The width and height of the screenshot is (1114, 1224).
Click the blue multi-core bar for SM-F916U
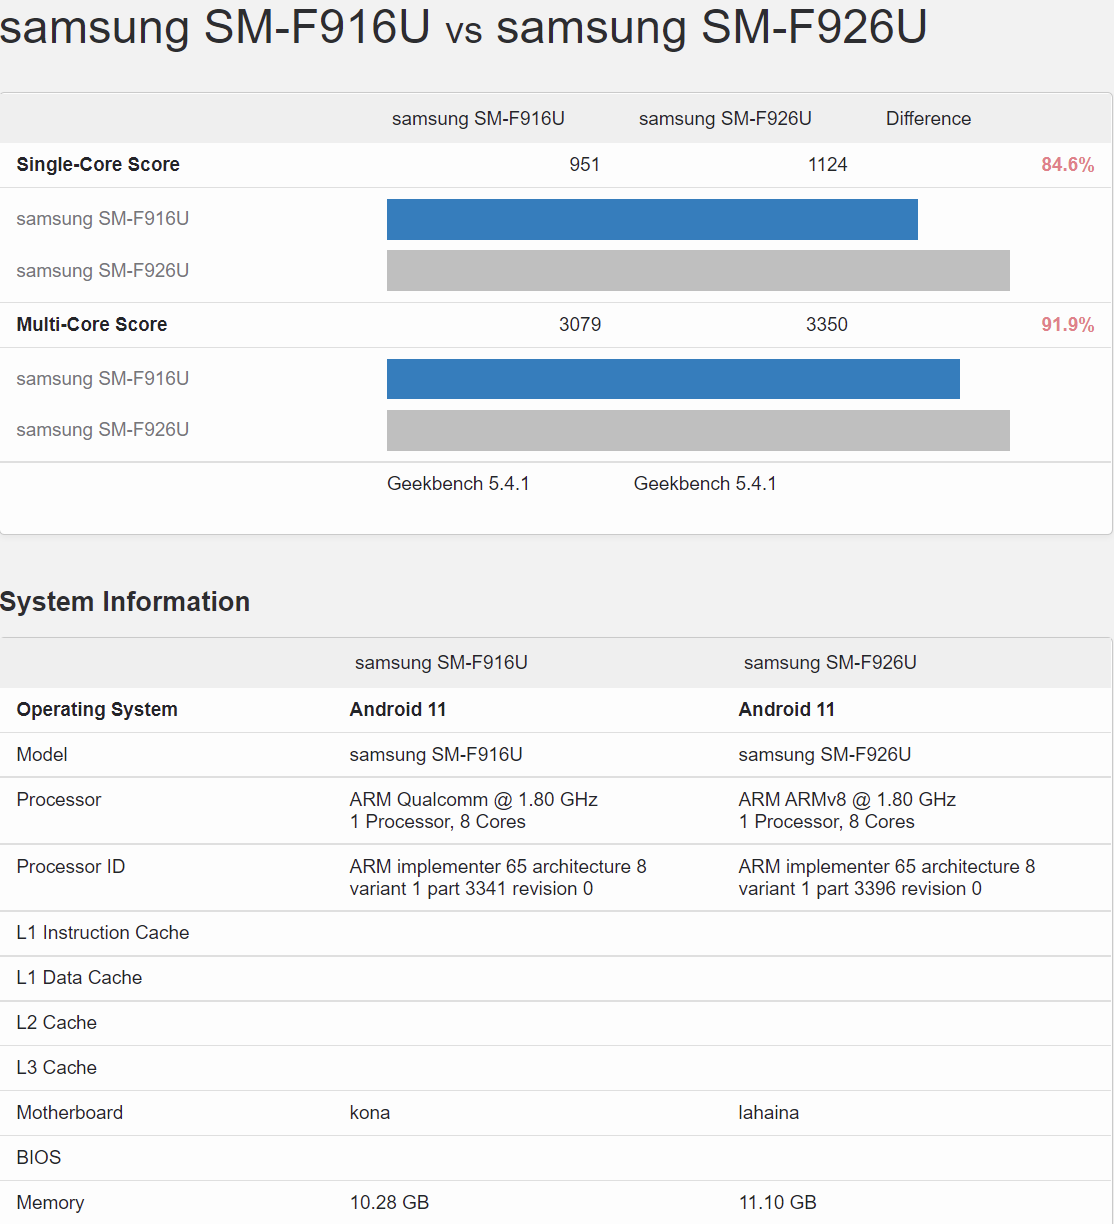[x=673, y=379]
